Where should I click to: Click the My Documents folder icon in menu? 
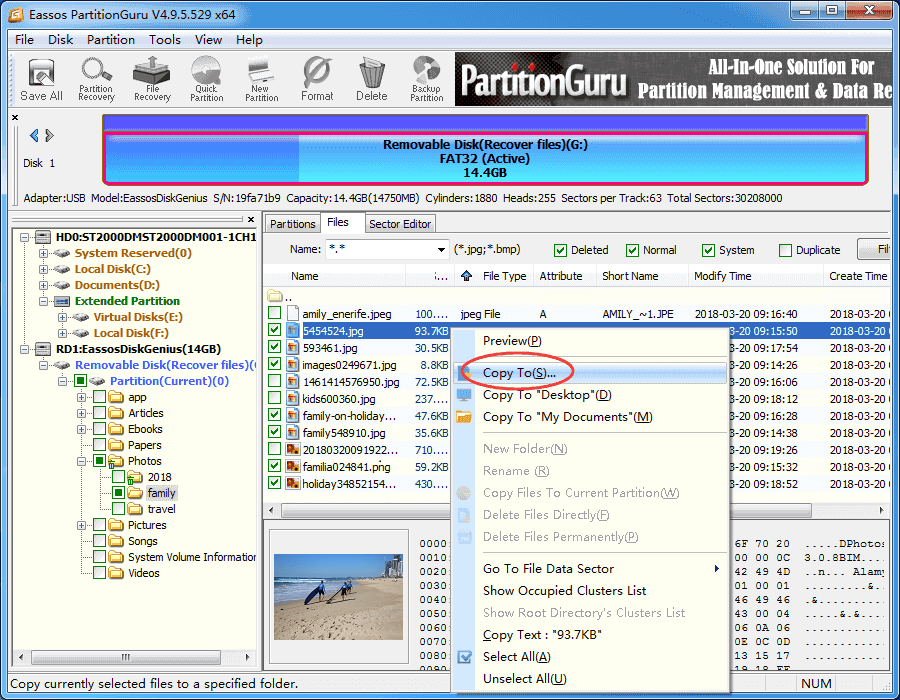[464, 417]
